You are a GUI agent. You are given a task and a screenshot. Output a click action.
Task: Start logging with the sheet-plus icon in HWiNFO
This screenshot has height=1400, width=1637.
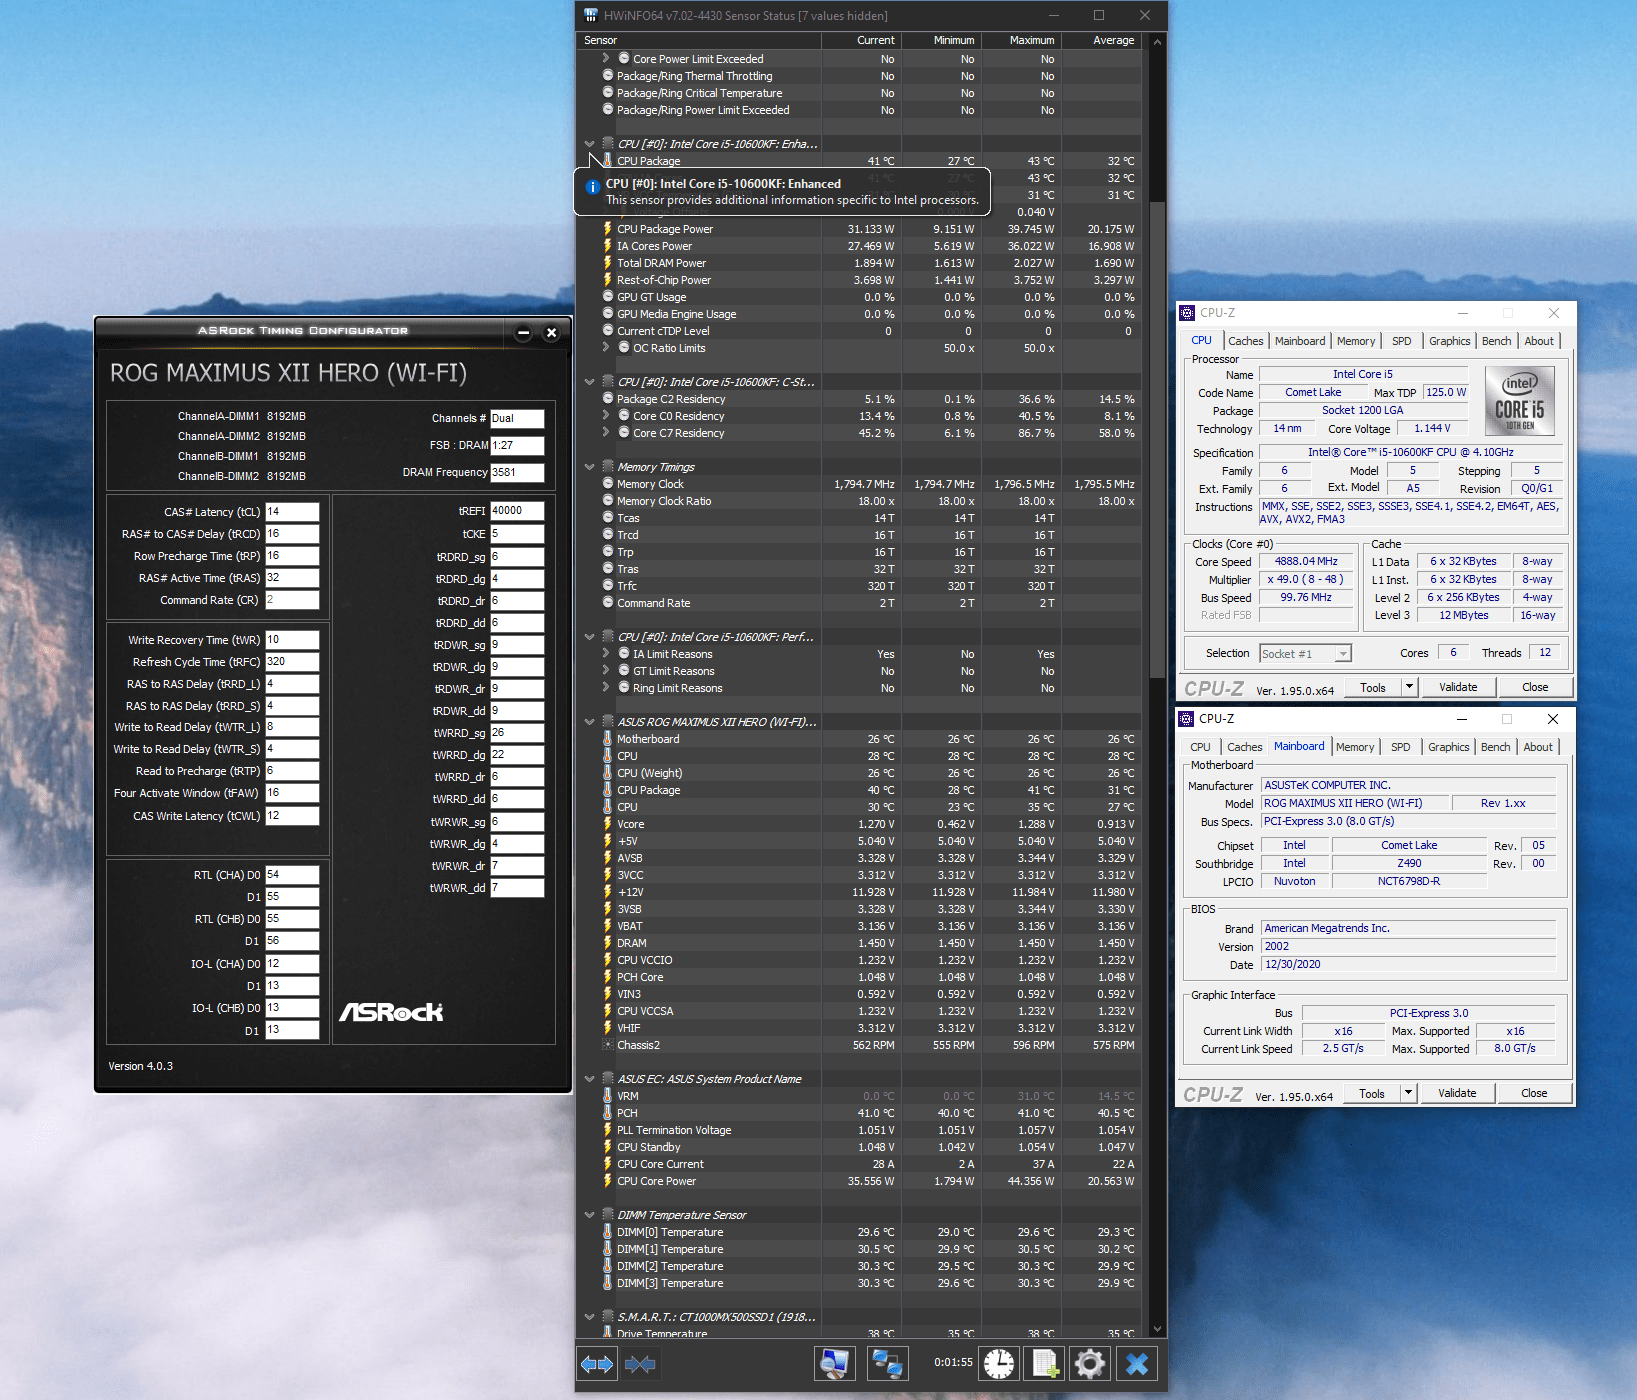(1044, 1363)
